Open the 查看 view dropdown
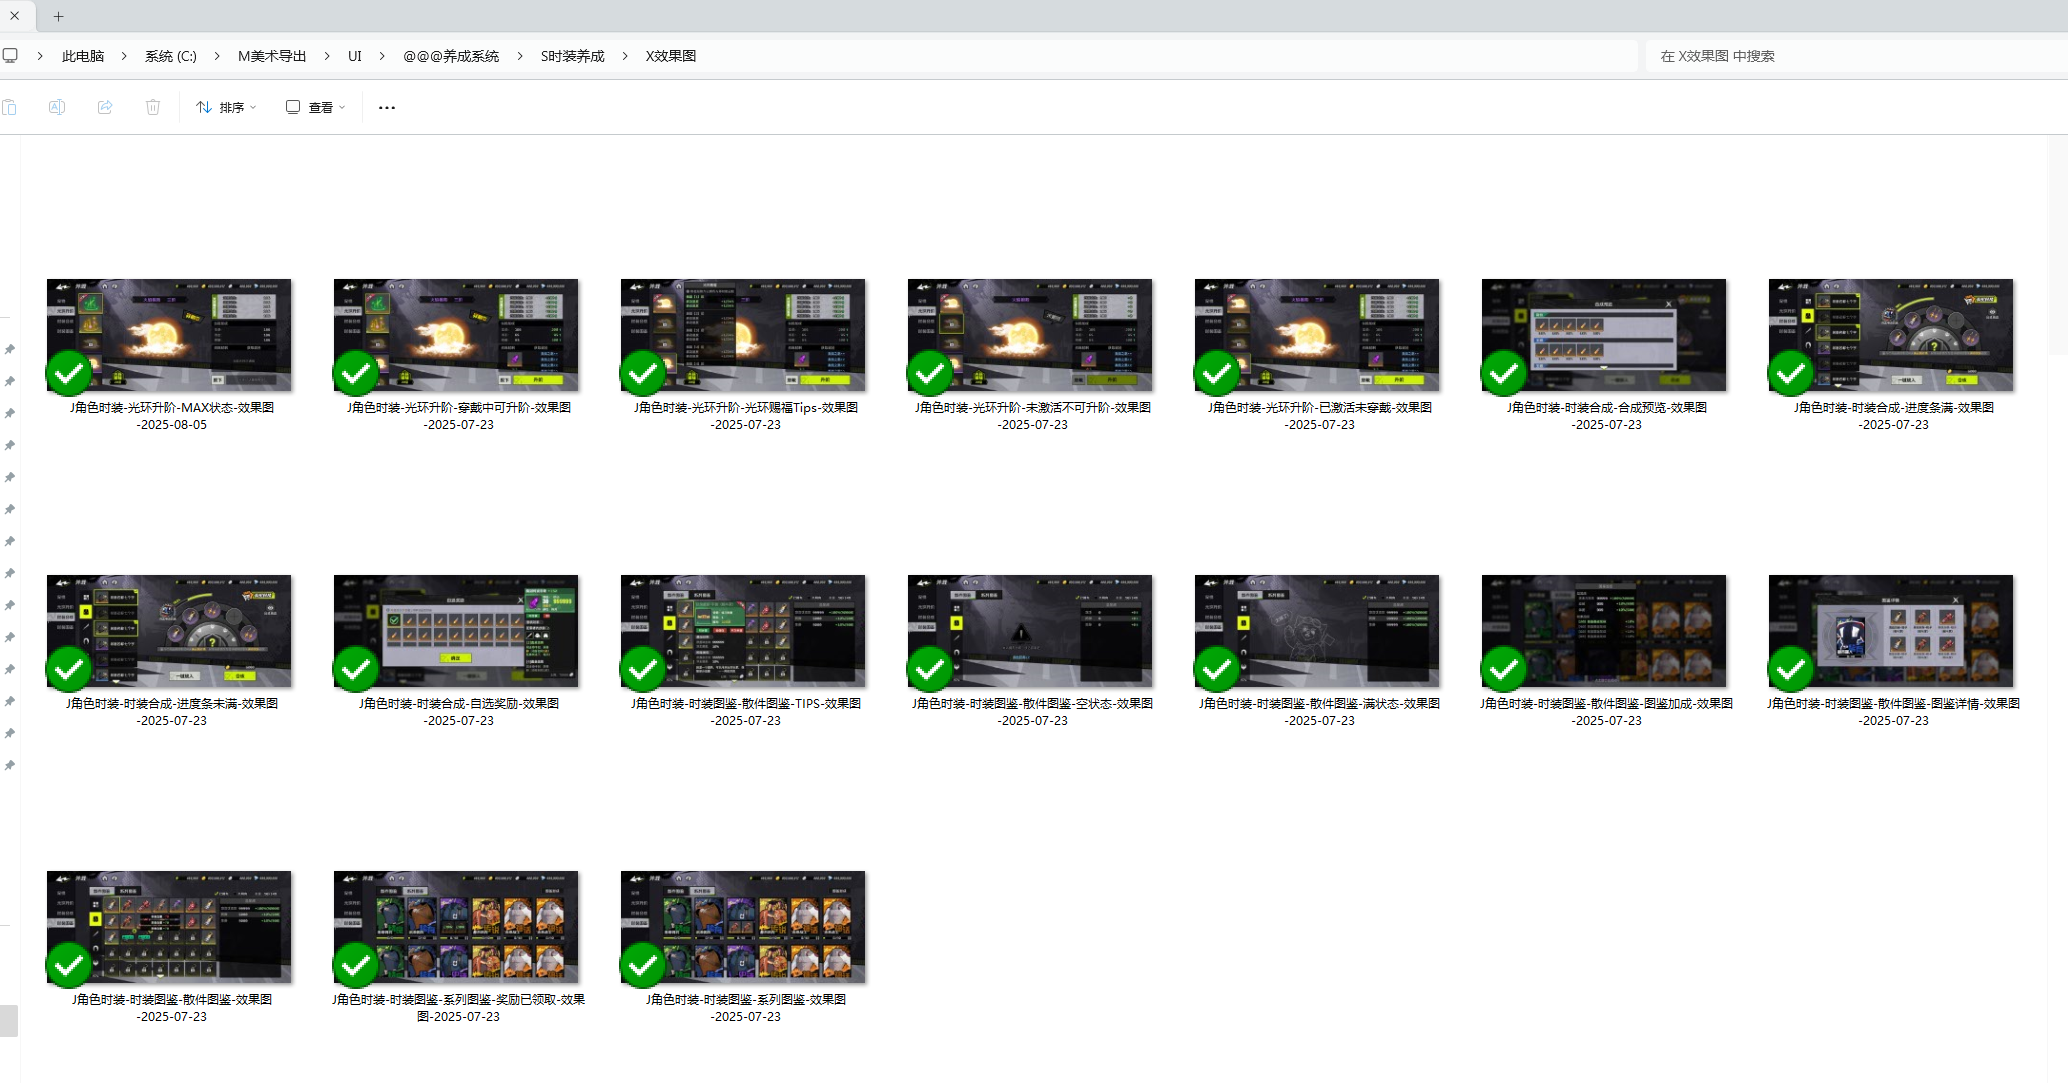 (x=316, y=107)
